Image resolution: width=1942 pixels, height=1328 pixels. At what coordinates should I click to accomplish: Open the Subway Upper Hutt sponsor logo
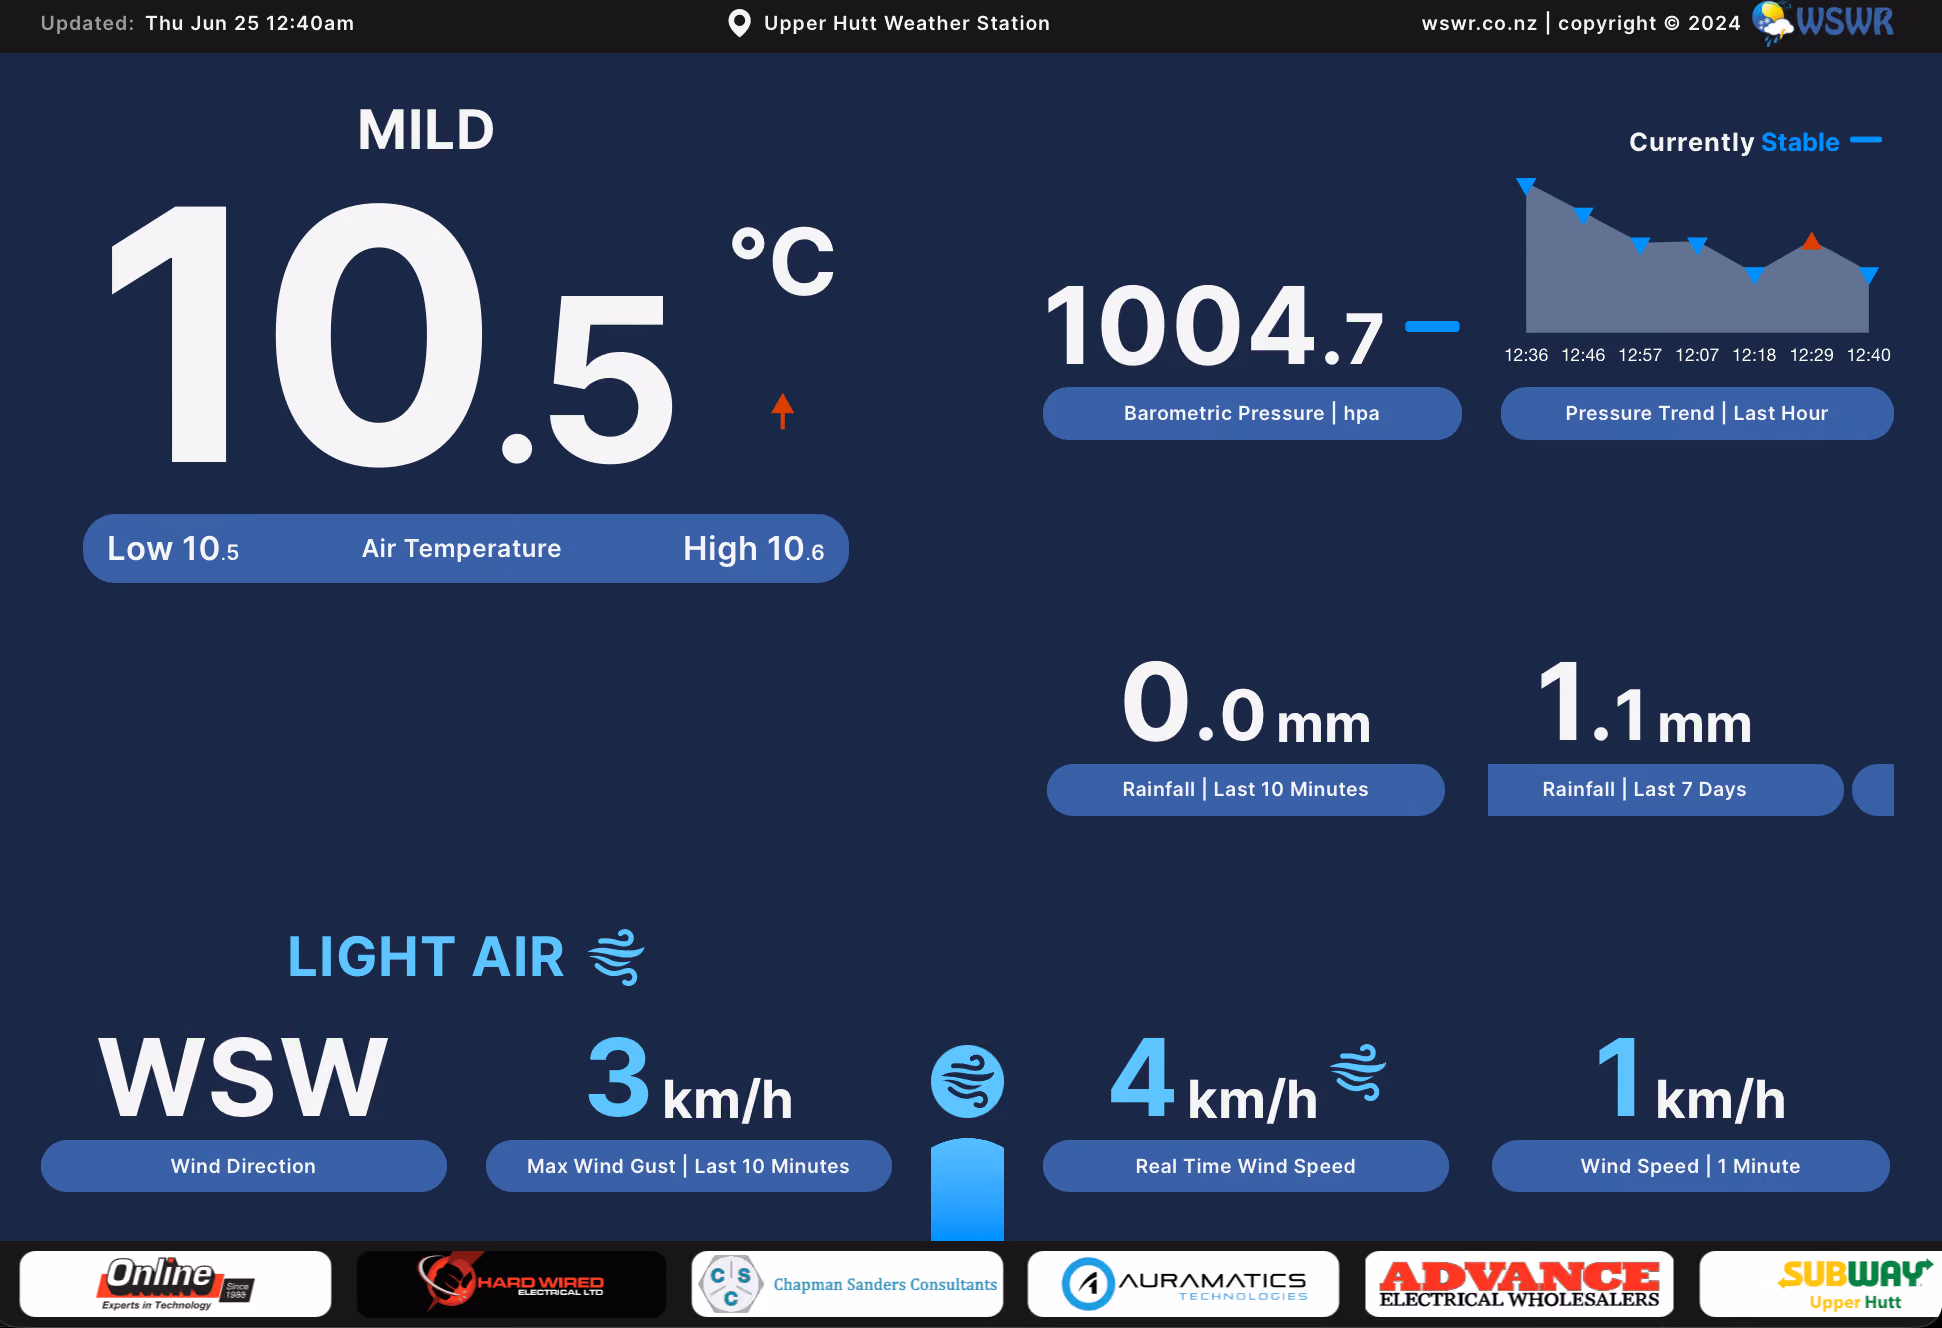tap(1821, 1284)
